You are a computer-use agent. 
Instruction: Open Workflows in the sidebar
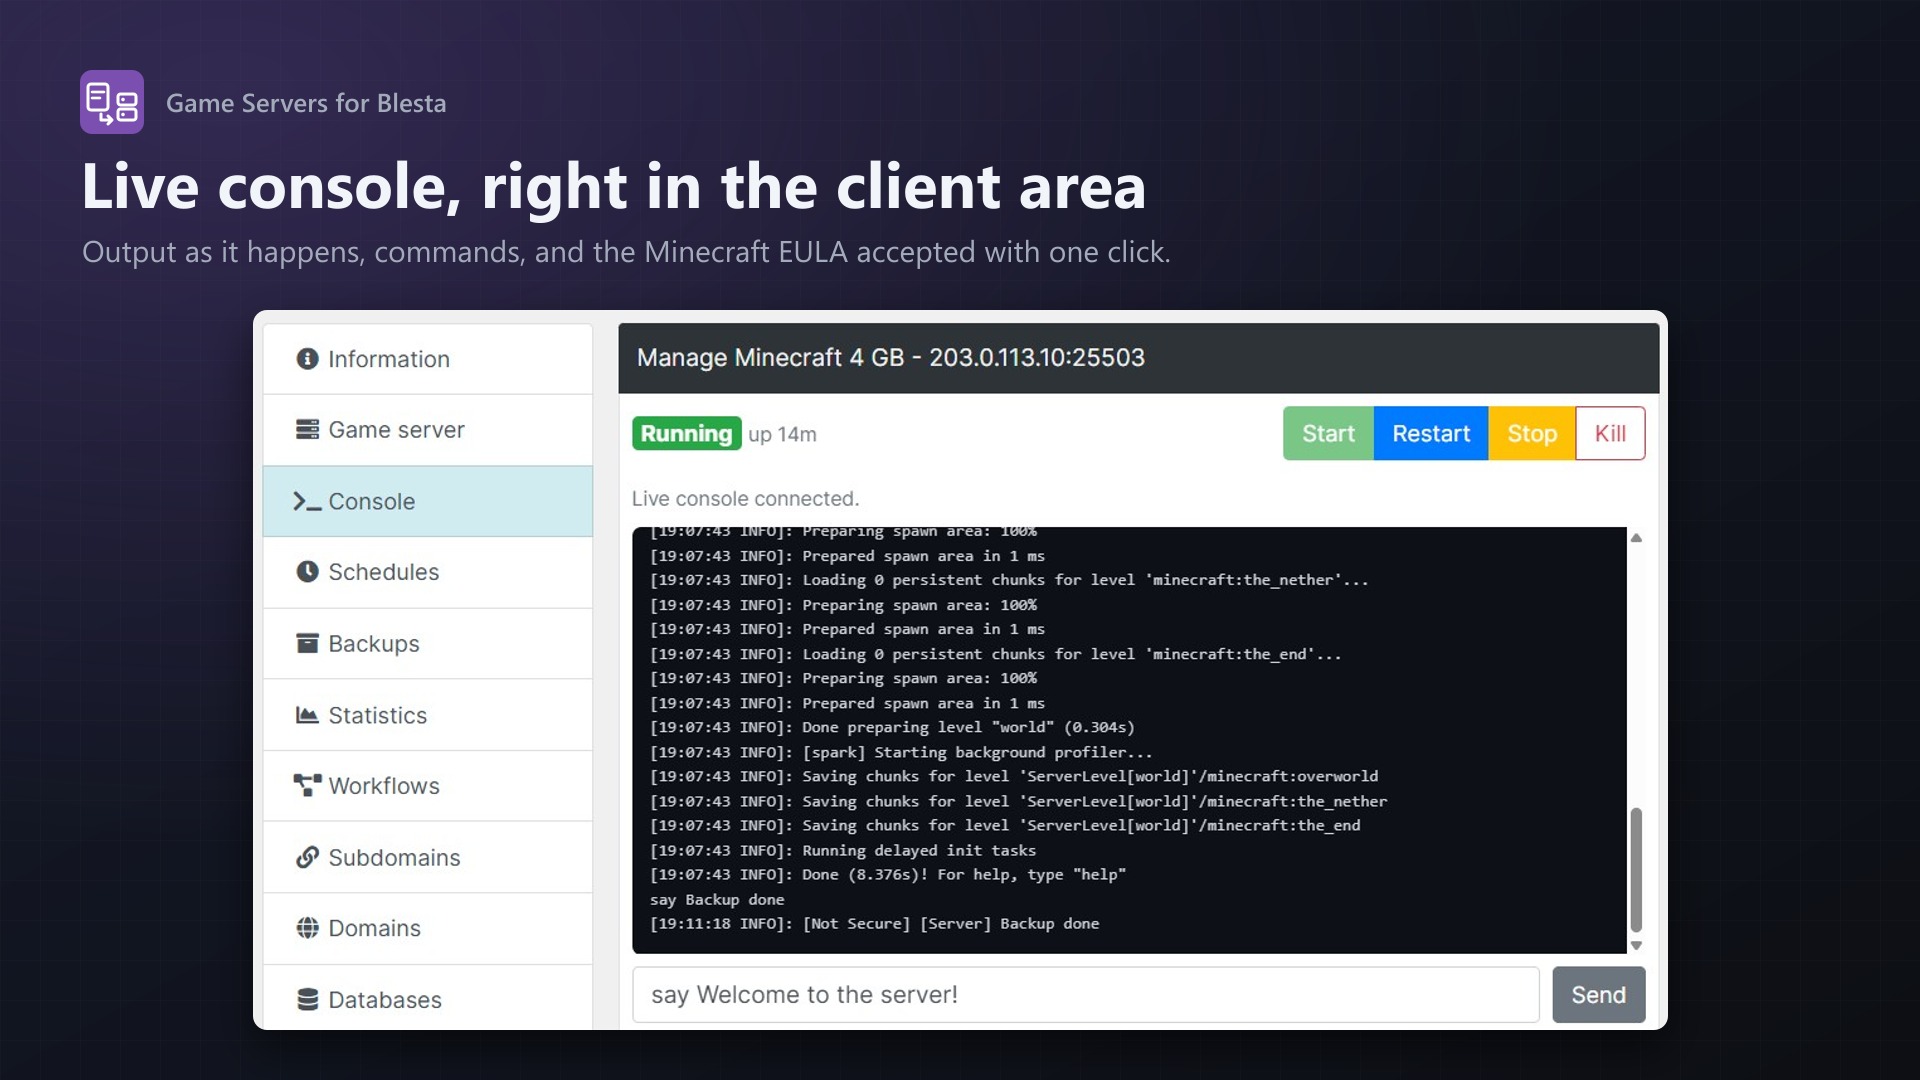pos(428,786)
